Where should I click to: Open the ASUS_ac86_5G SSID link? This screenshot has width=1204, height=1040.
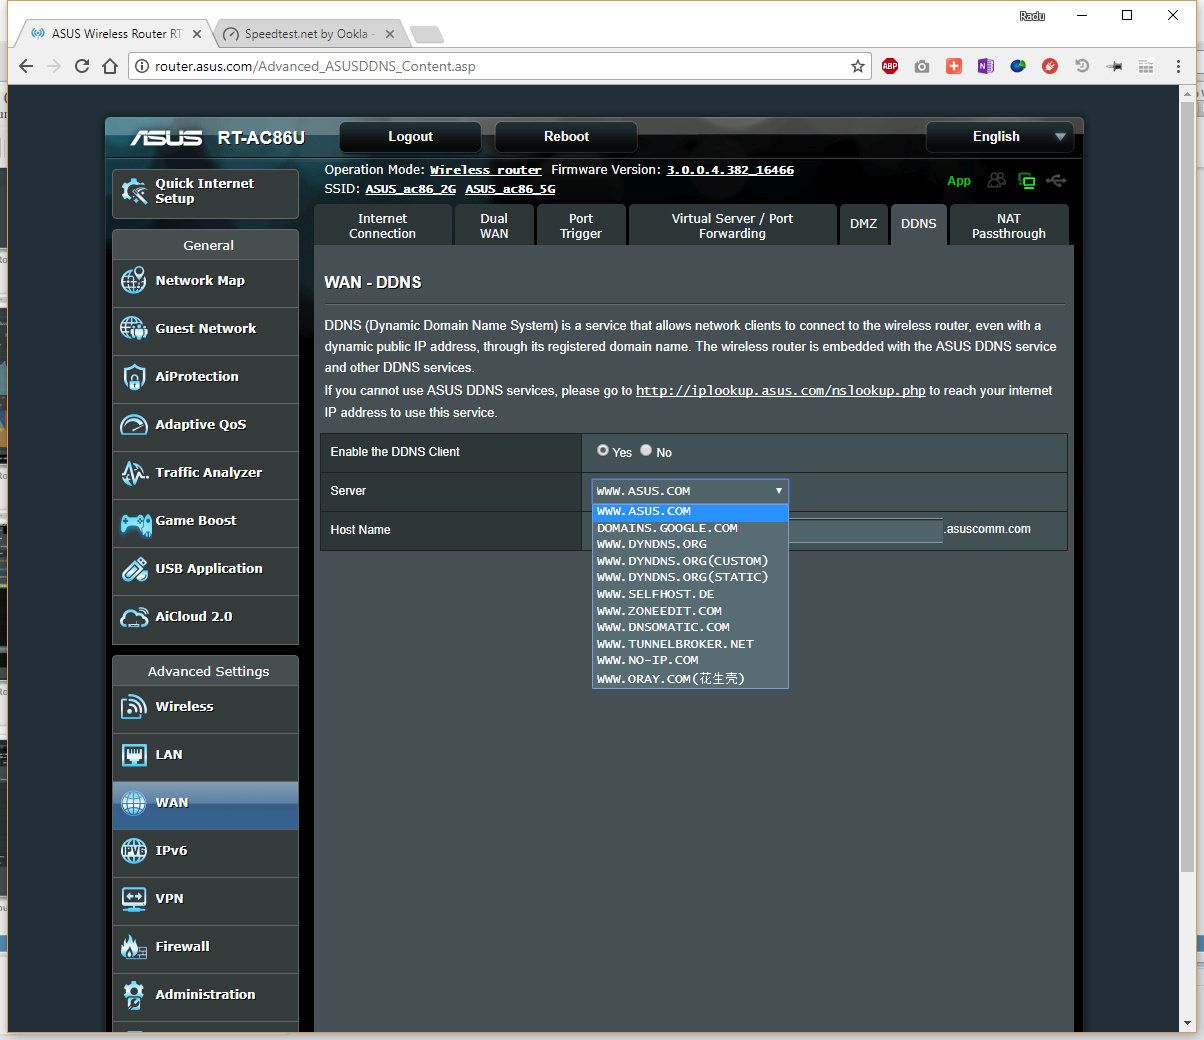click(510, 189)
